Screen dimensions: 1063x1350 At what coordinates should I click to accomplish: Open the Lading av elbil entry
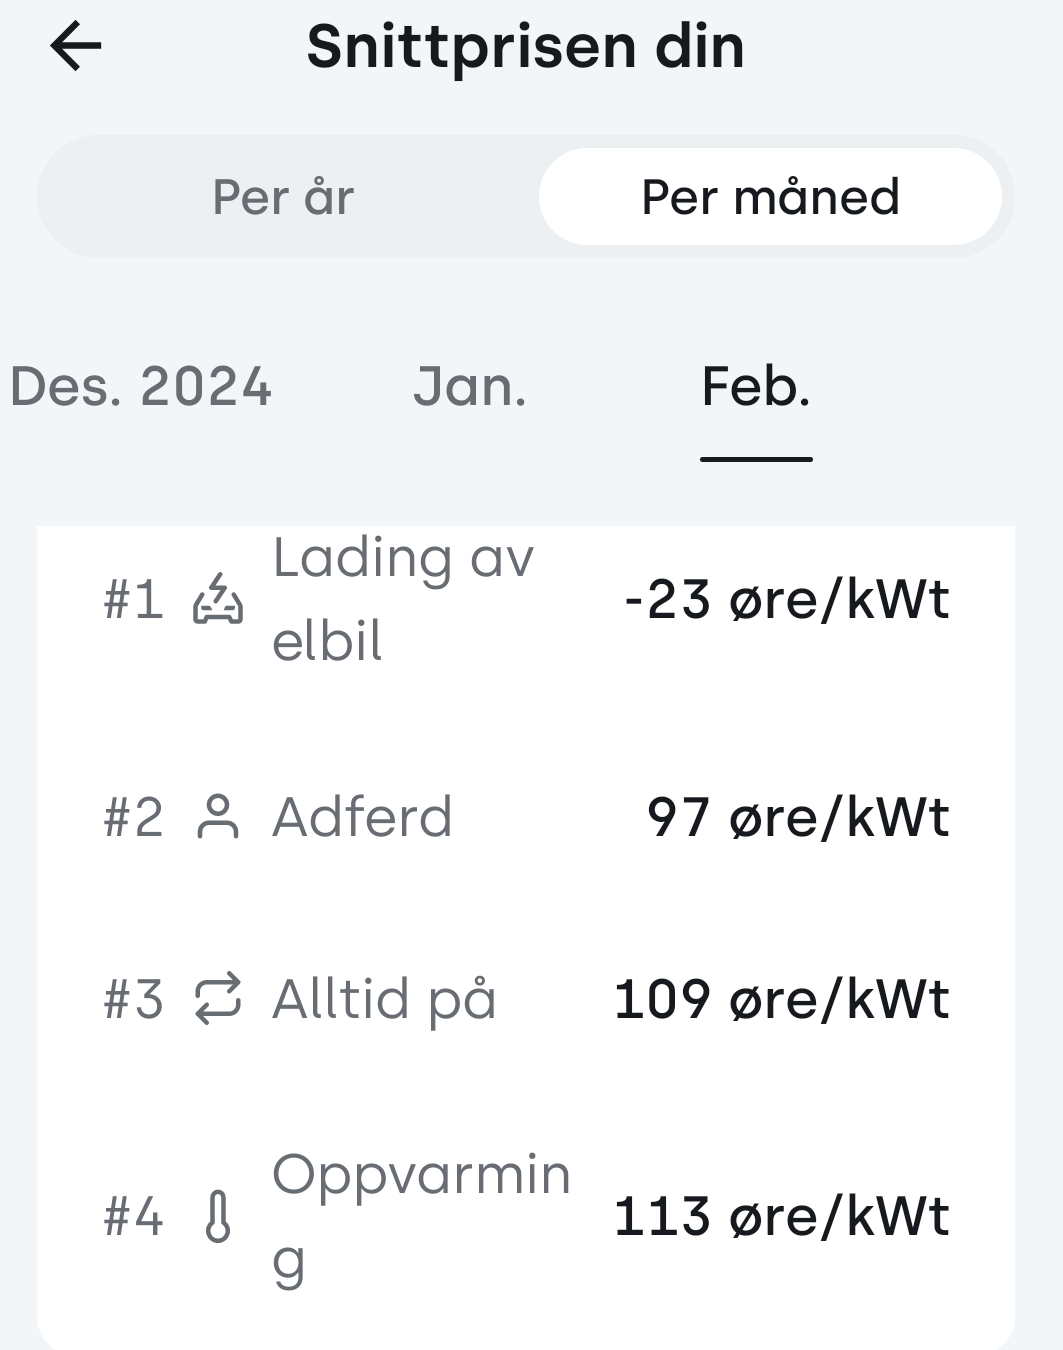pyautogui.click(x=526, y=600)
